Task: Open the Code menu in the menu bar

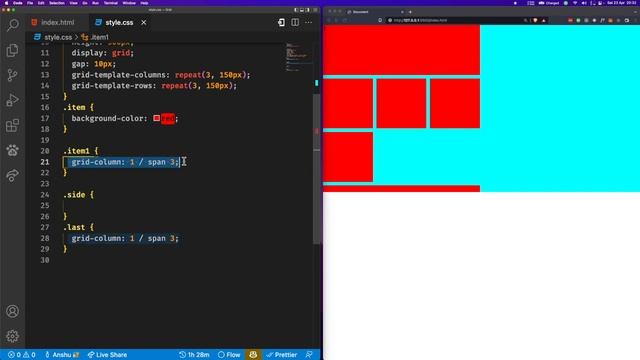Action: click(x=18, y=3)
